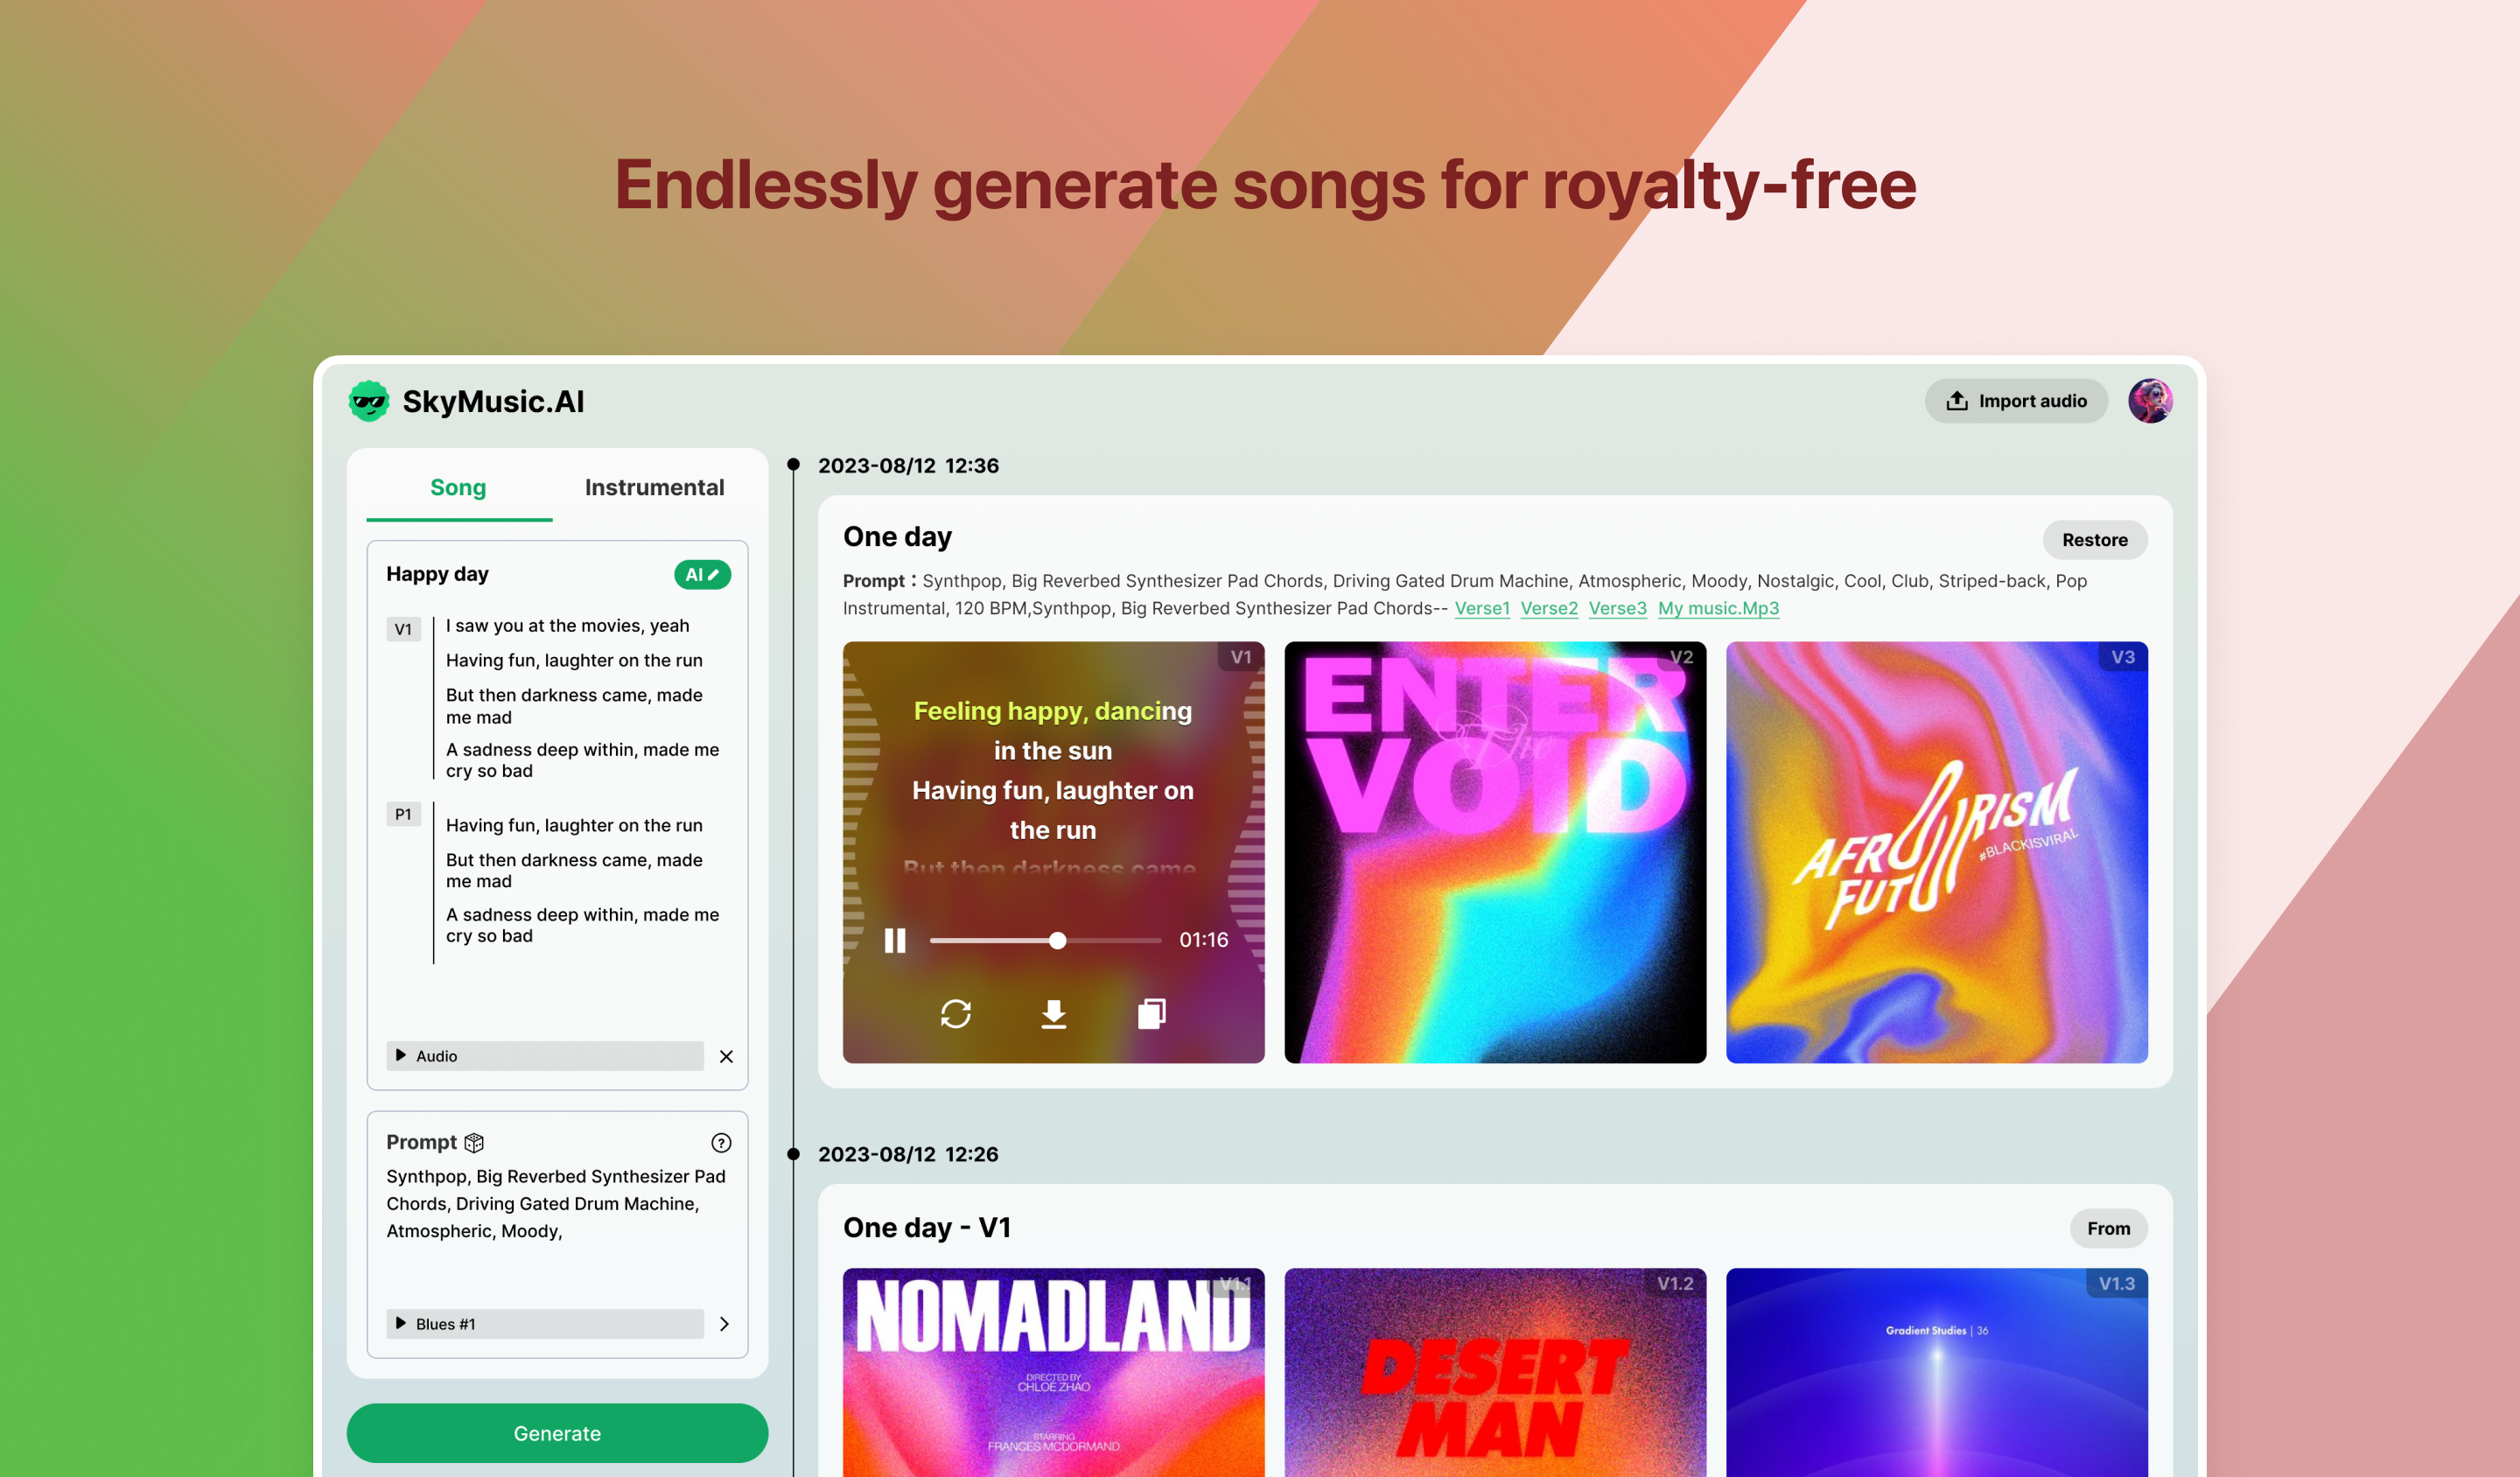This screenshot has height=1477, width=2520.
Task: Click the SkyMusic.AI logo icon
Action: 369,401
